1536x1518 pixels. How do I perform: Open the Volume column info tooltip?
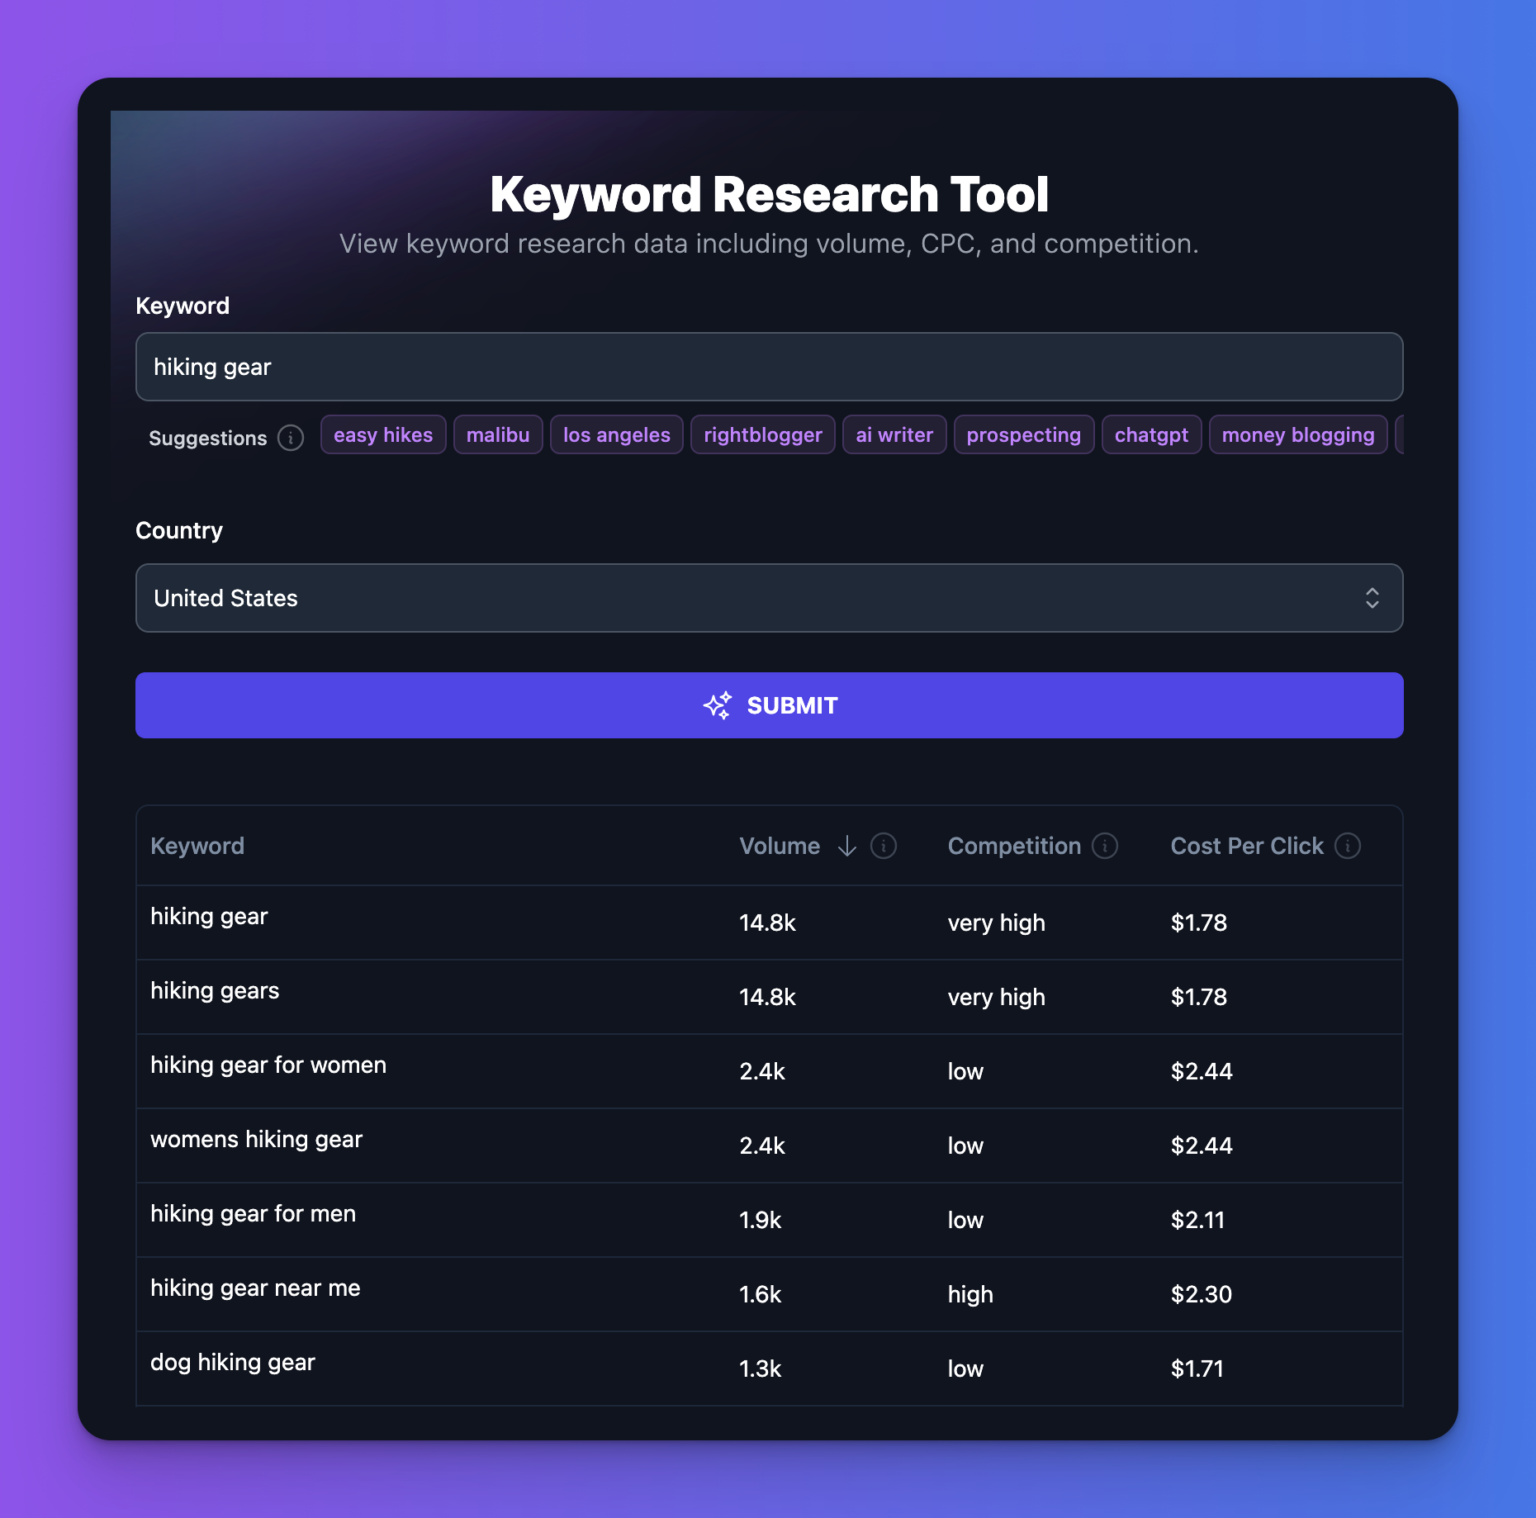click(883, 846)
